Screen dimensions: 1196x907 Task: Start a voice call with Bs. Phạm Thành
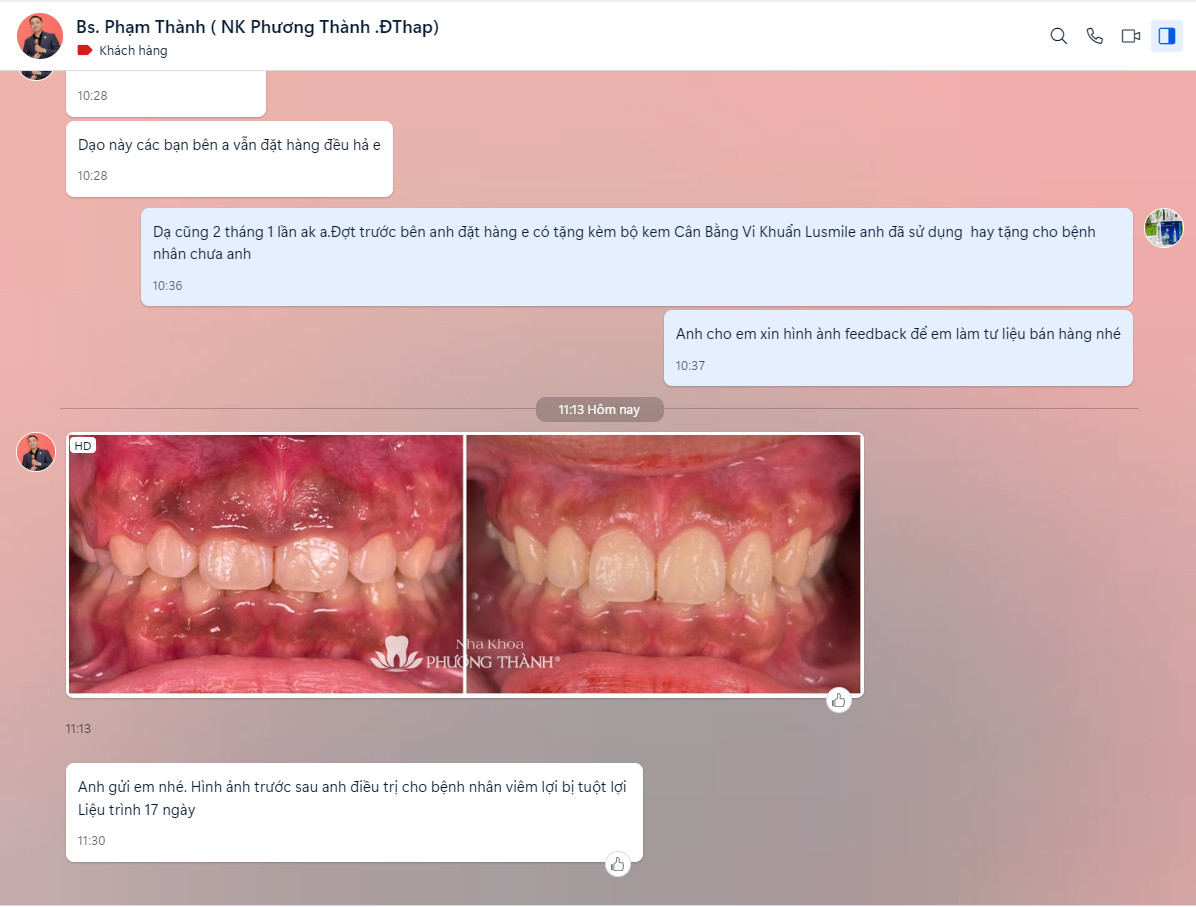pos(1095,36)
